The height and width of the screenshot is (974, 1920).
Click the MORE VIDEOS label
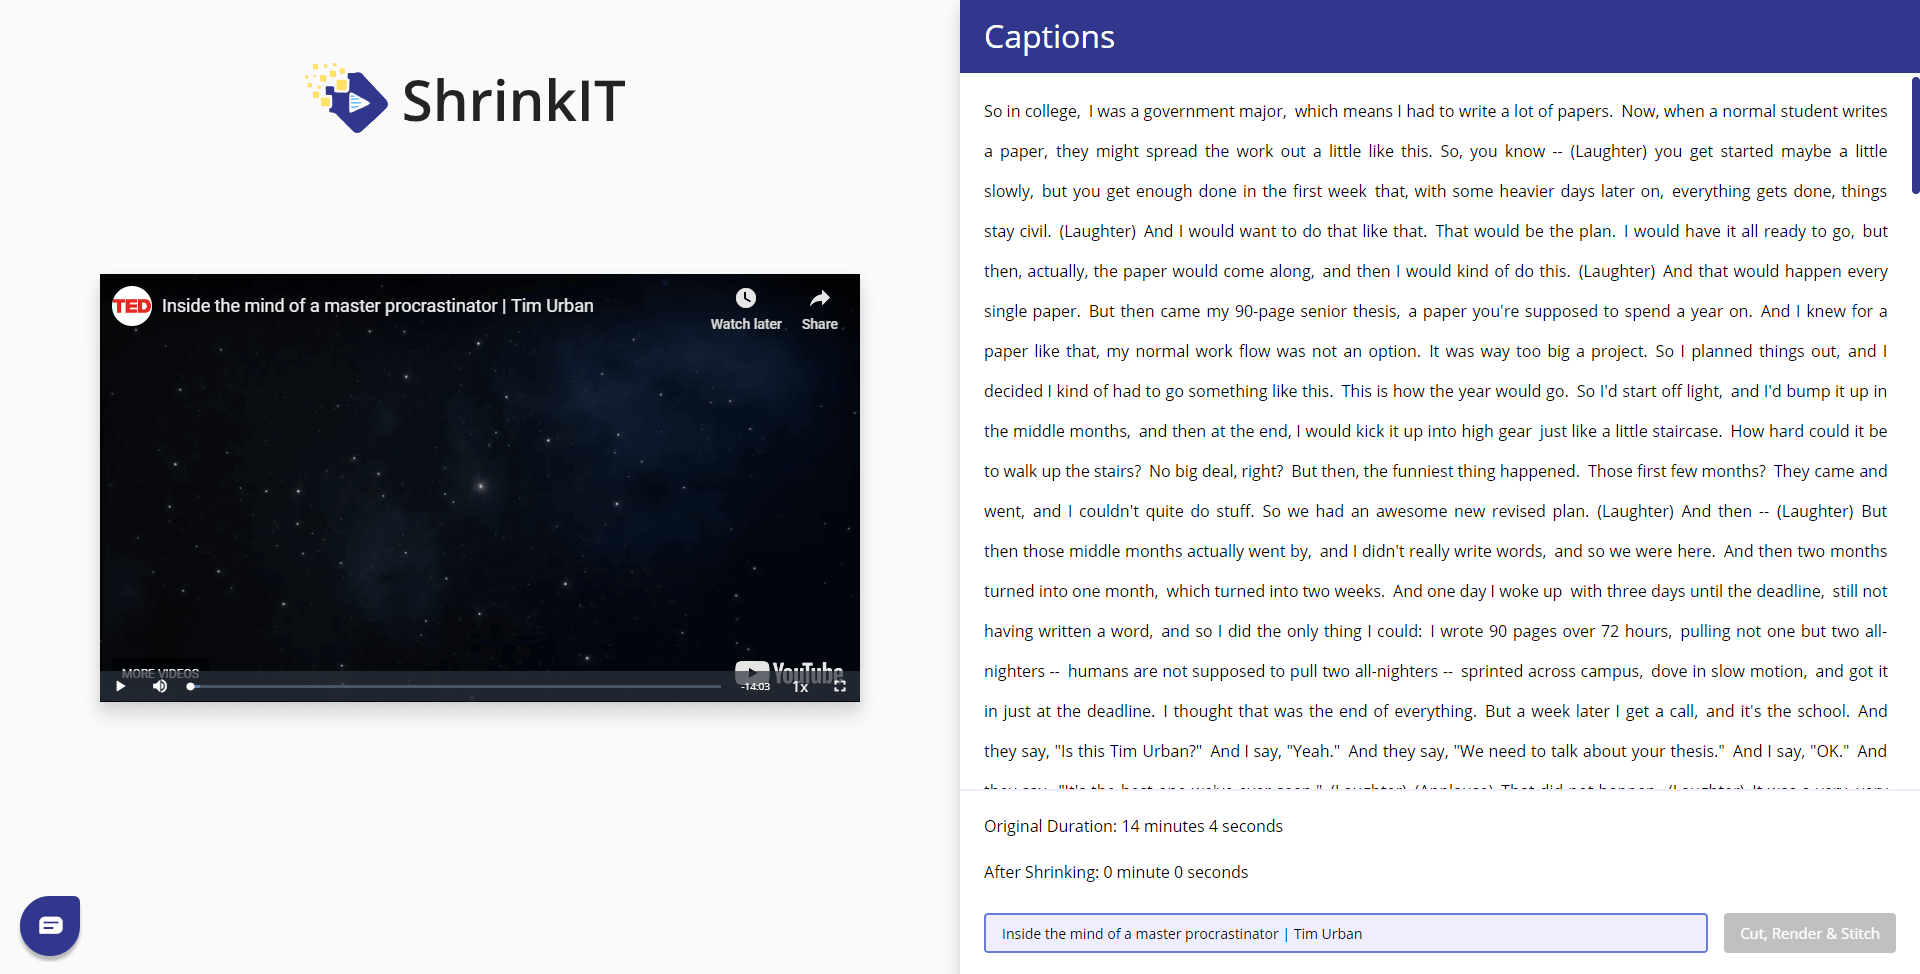(160, 673)
